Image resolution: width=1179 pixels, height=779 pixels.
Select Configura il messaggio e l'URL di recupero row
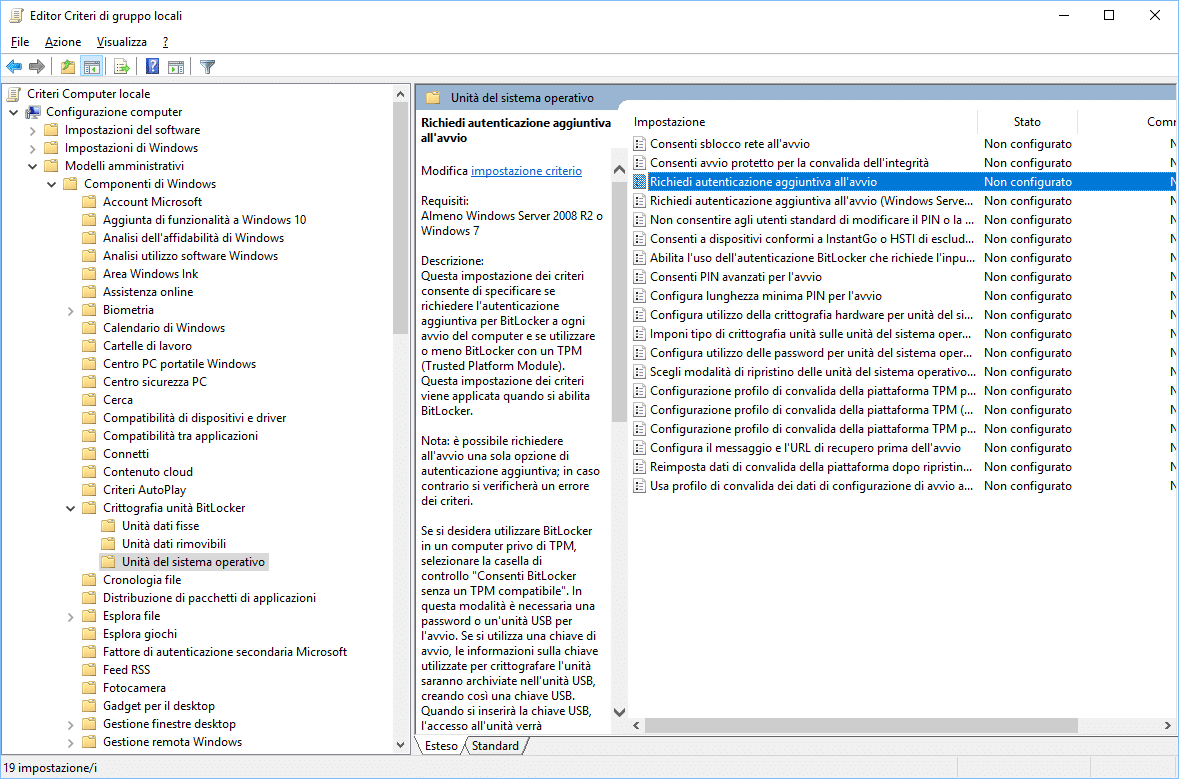tap(902, 447)
